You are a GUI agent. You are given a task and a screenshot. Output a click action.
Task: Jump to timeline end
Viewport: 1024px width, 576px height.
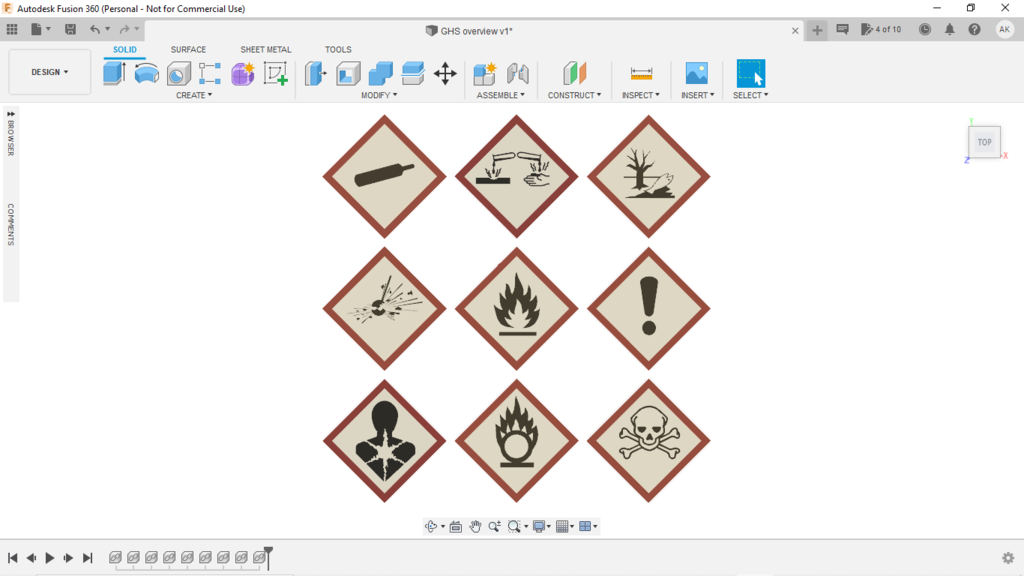(x=88, y=558)
